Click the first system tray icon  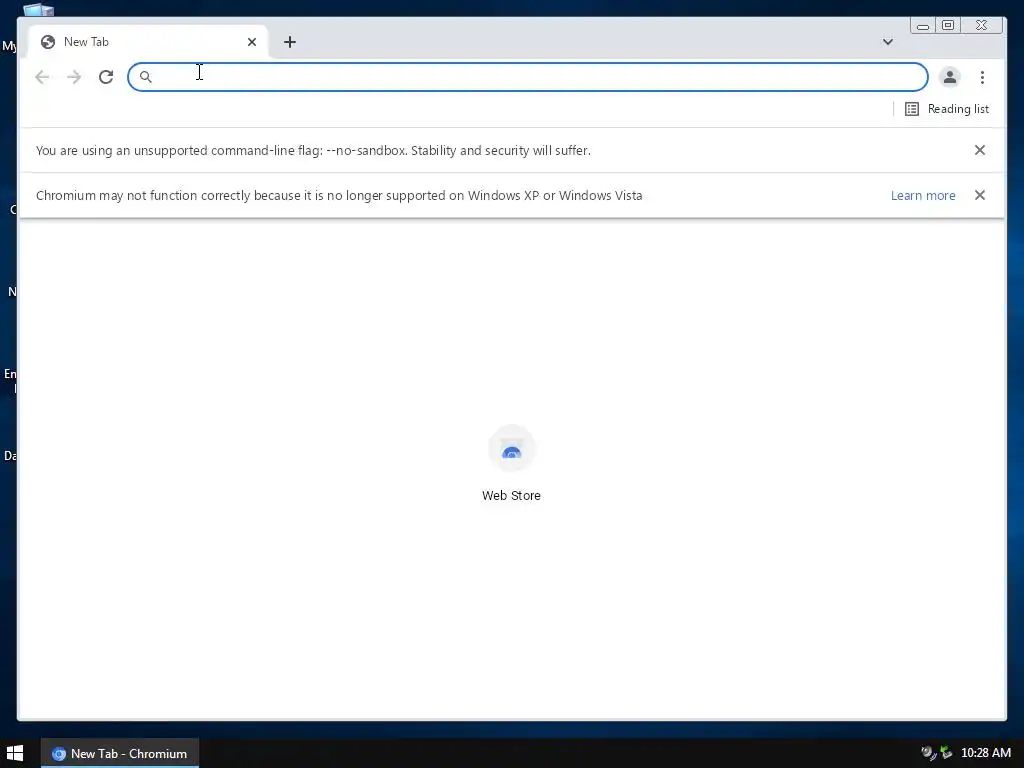point(928,753)
